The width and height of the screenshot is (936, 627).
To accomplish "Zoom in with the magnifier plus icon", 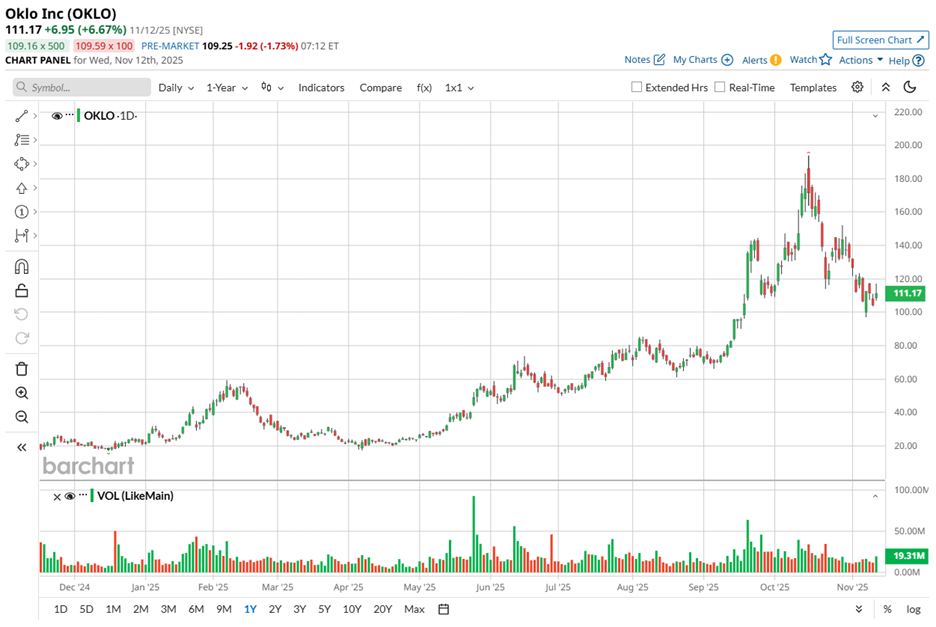I will 21,393.
